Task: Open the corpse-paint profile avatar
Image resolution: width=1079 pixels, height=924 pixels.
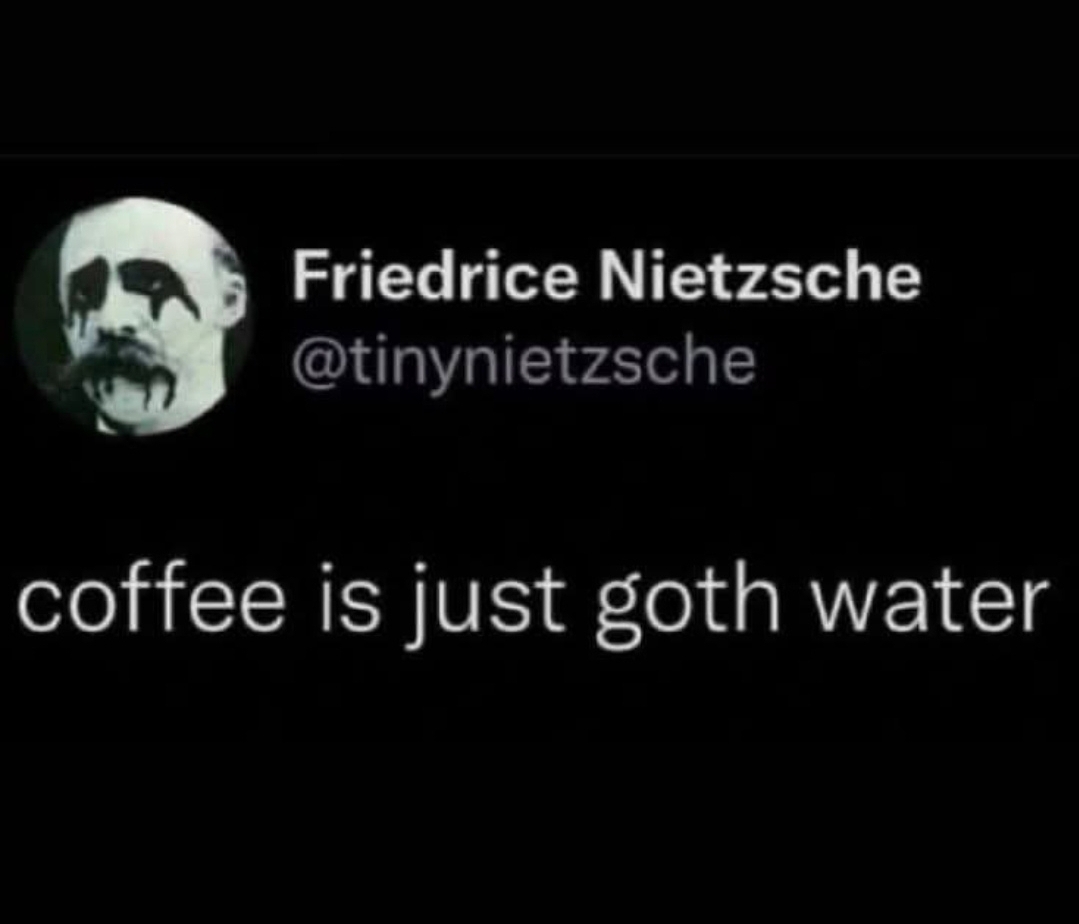Action: [131, 316]
